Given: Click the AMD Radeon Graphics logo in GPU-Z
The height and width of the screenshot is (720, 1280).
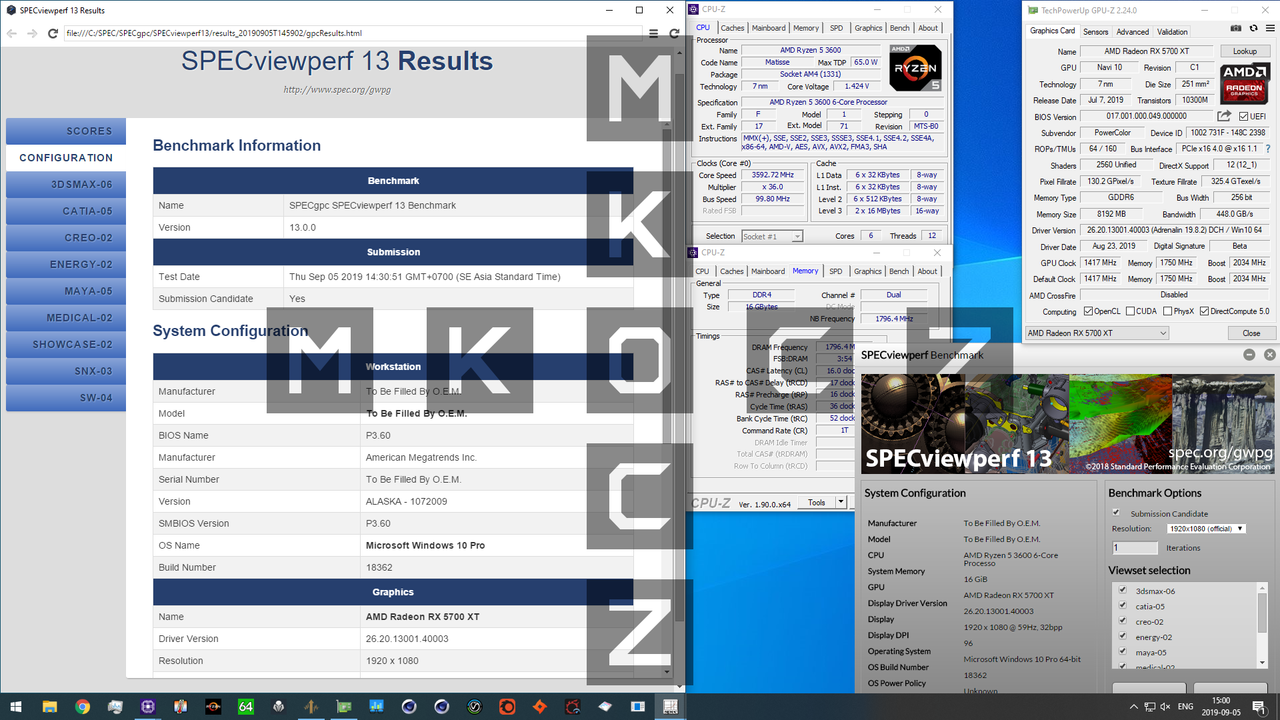Looking at the screenshot, I should coord(1244,84).
